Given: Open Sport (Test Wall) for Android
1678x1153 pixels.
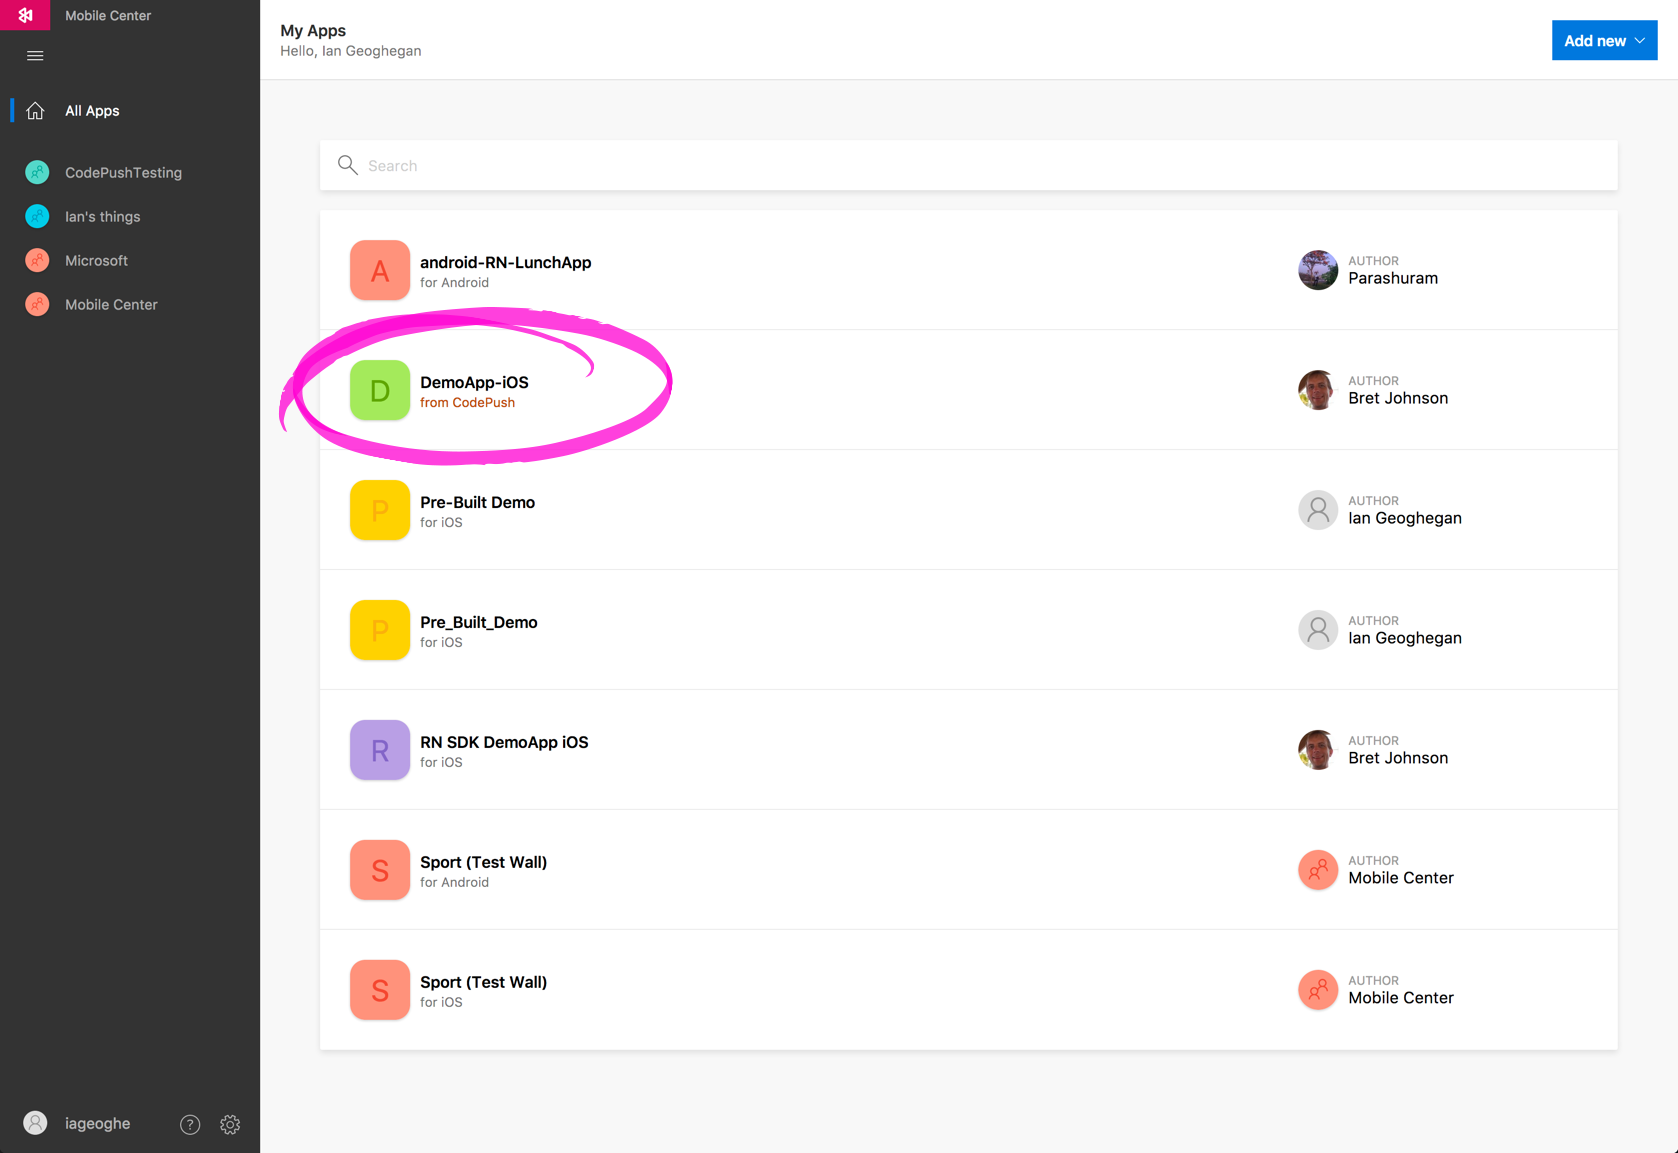Looking at the screenshot, I should click(968, 870).
